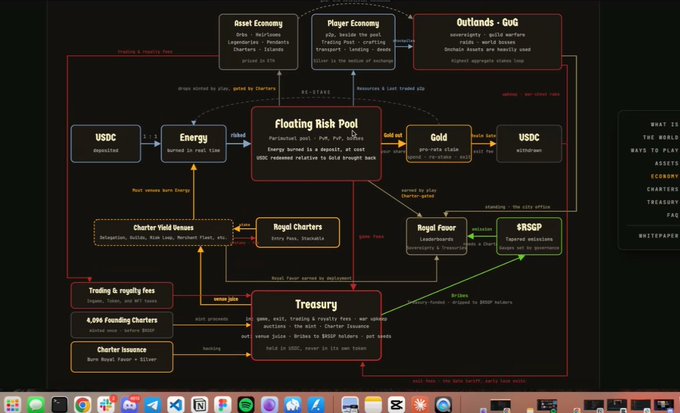Open Notion from the dock

click(199, 405)
